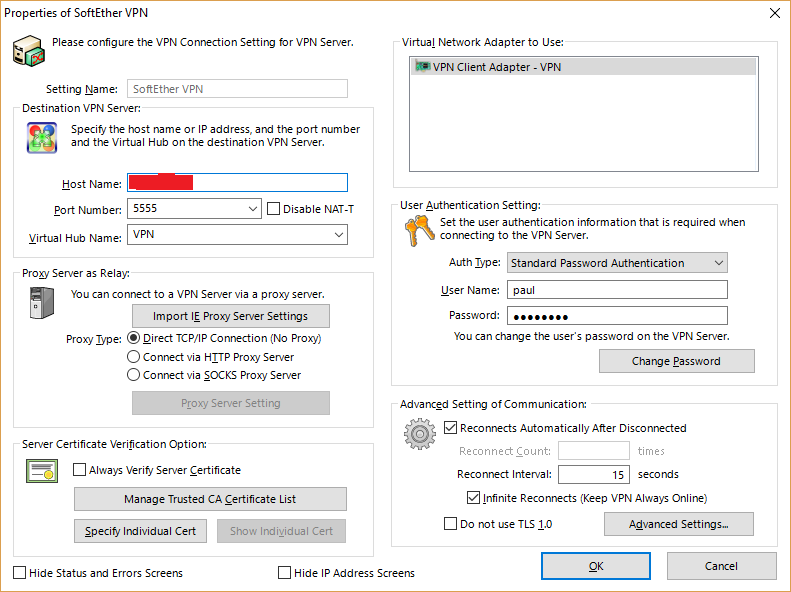This screenshot has width=791, height=592.
Task: Click Import IE Proxy Server Settings
Action: pos(231,316)
